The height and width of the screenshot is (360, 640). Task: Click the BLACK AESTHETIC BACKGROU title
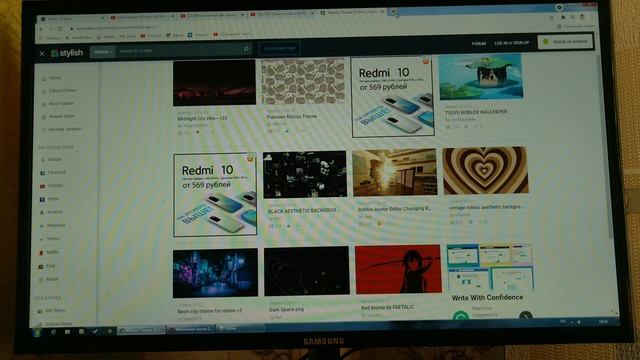coord(302,211)
